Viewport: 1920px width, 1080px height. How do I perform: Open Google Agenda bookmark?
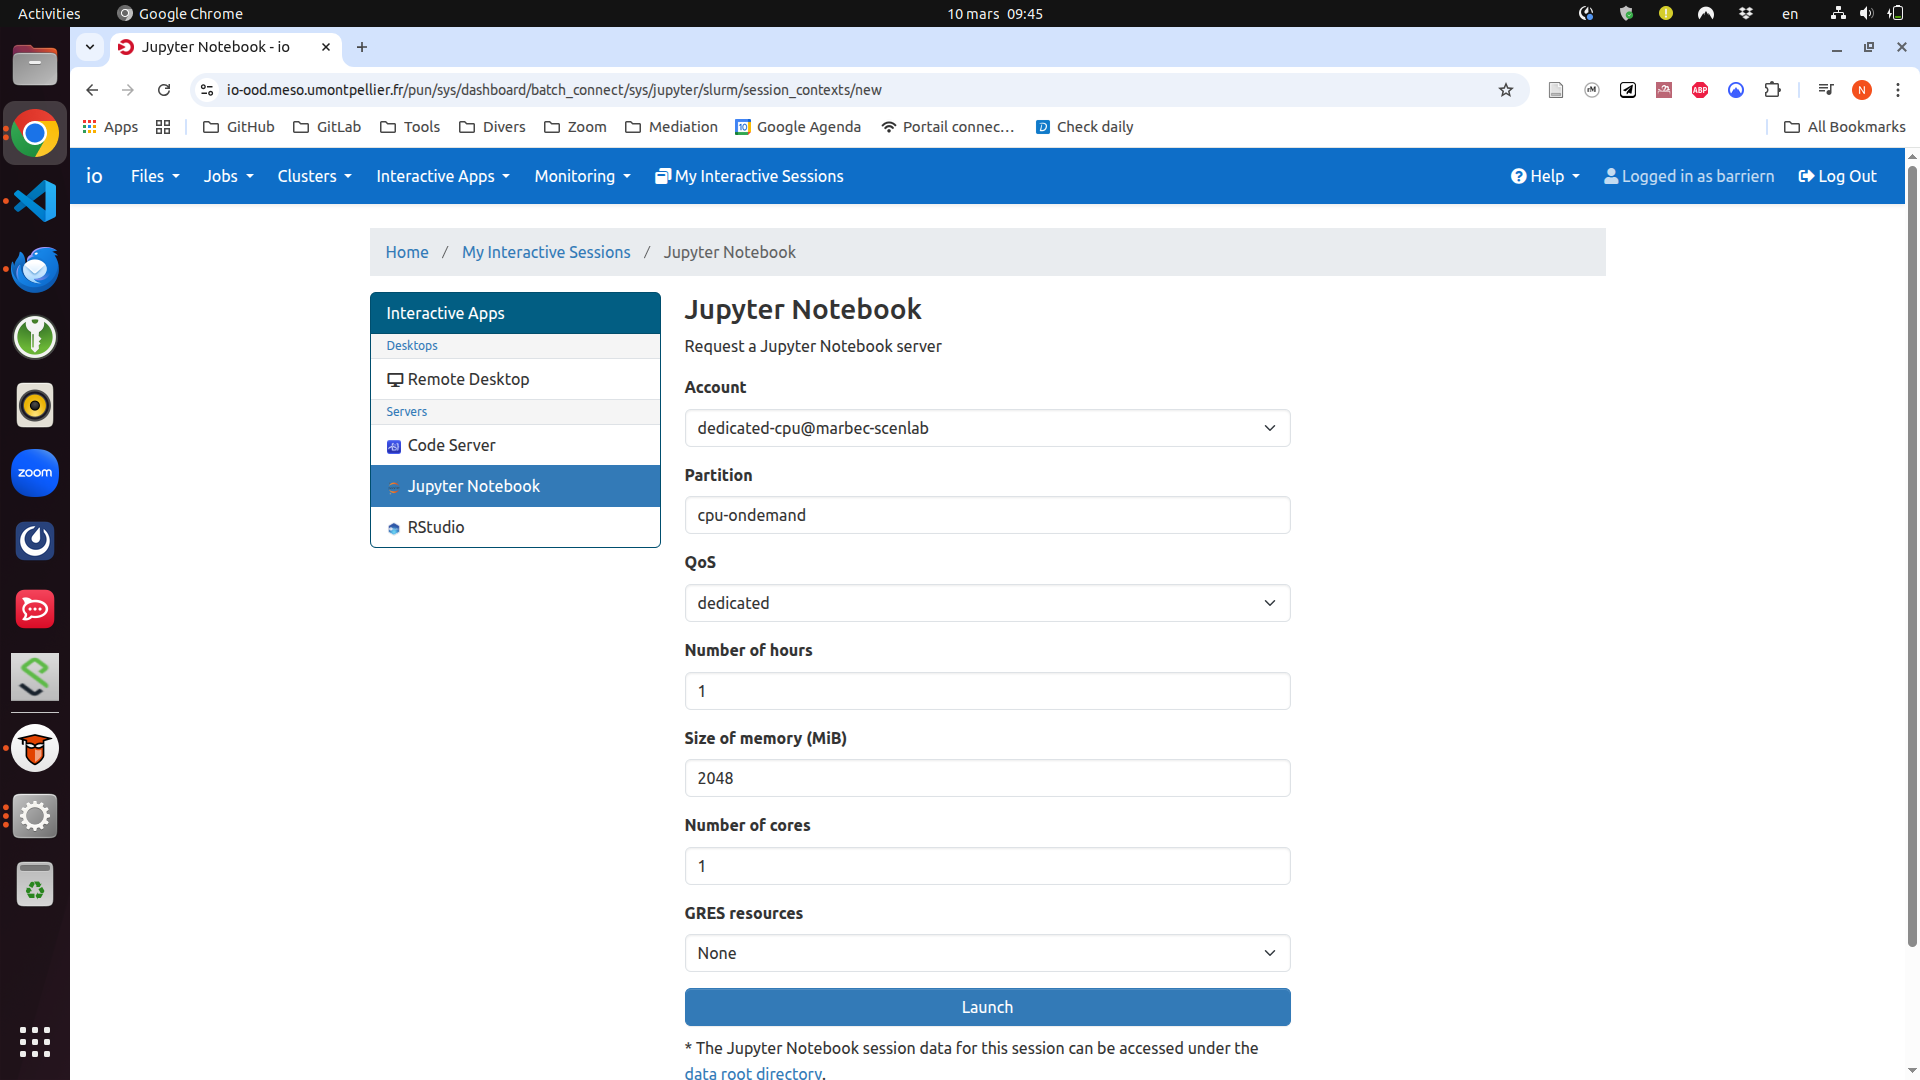(x=798, y=127)
